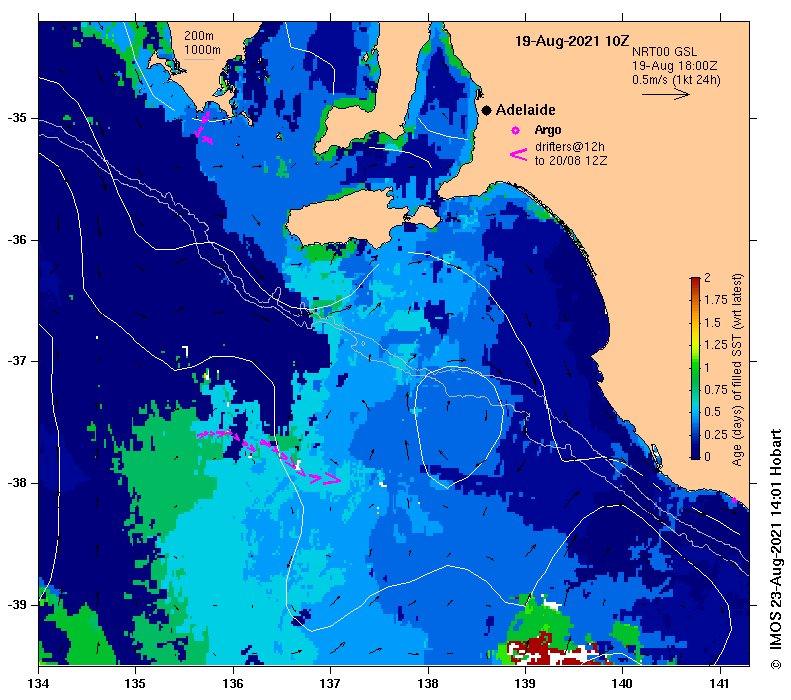Viewport: 791px width, 700px height.
Task: Click the Adelaide label
Action: (525, 110)
